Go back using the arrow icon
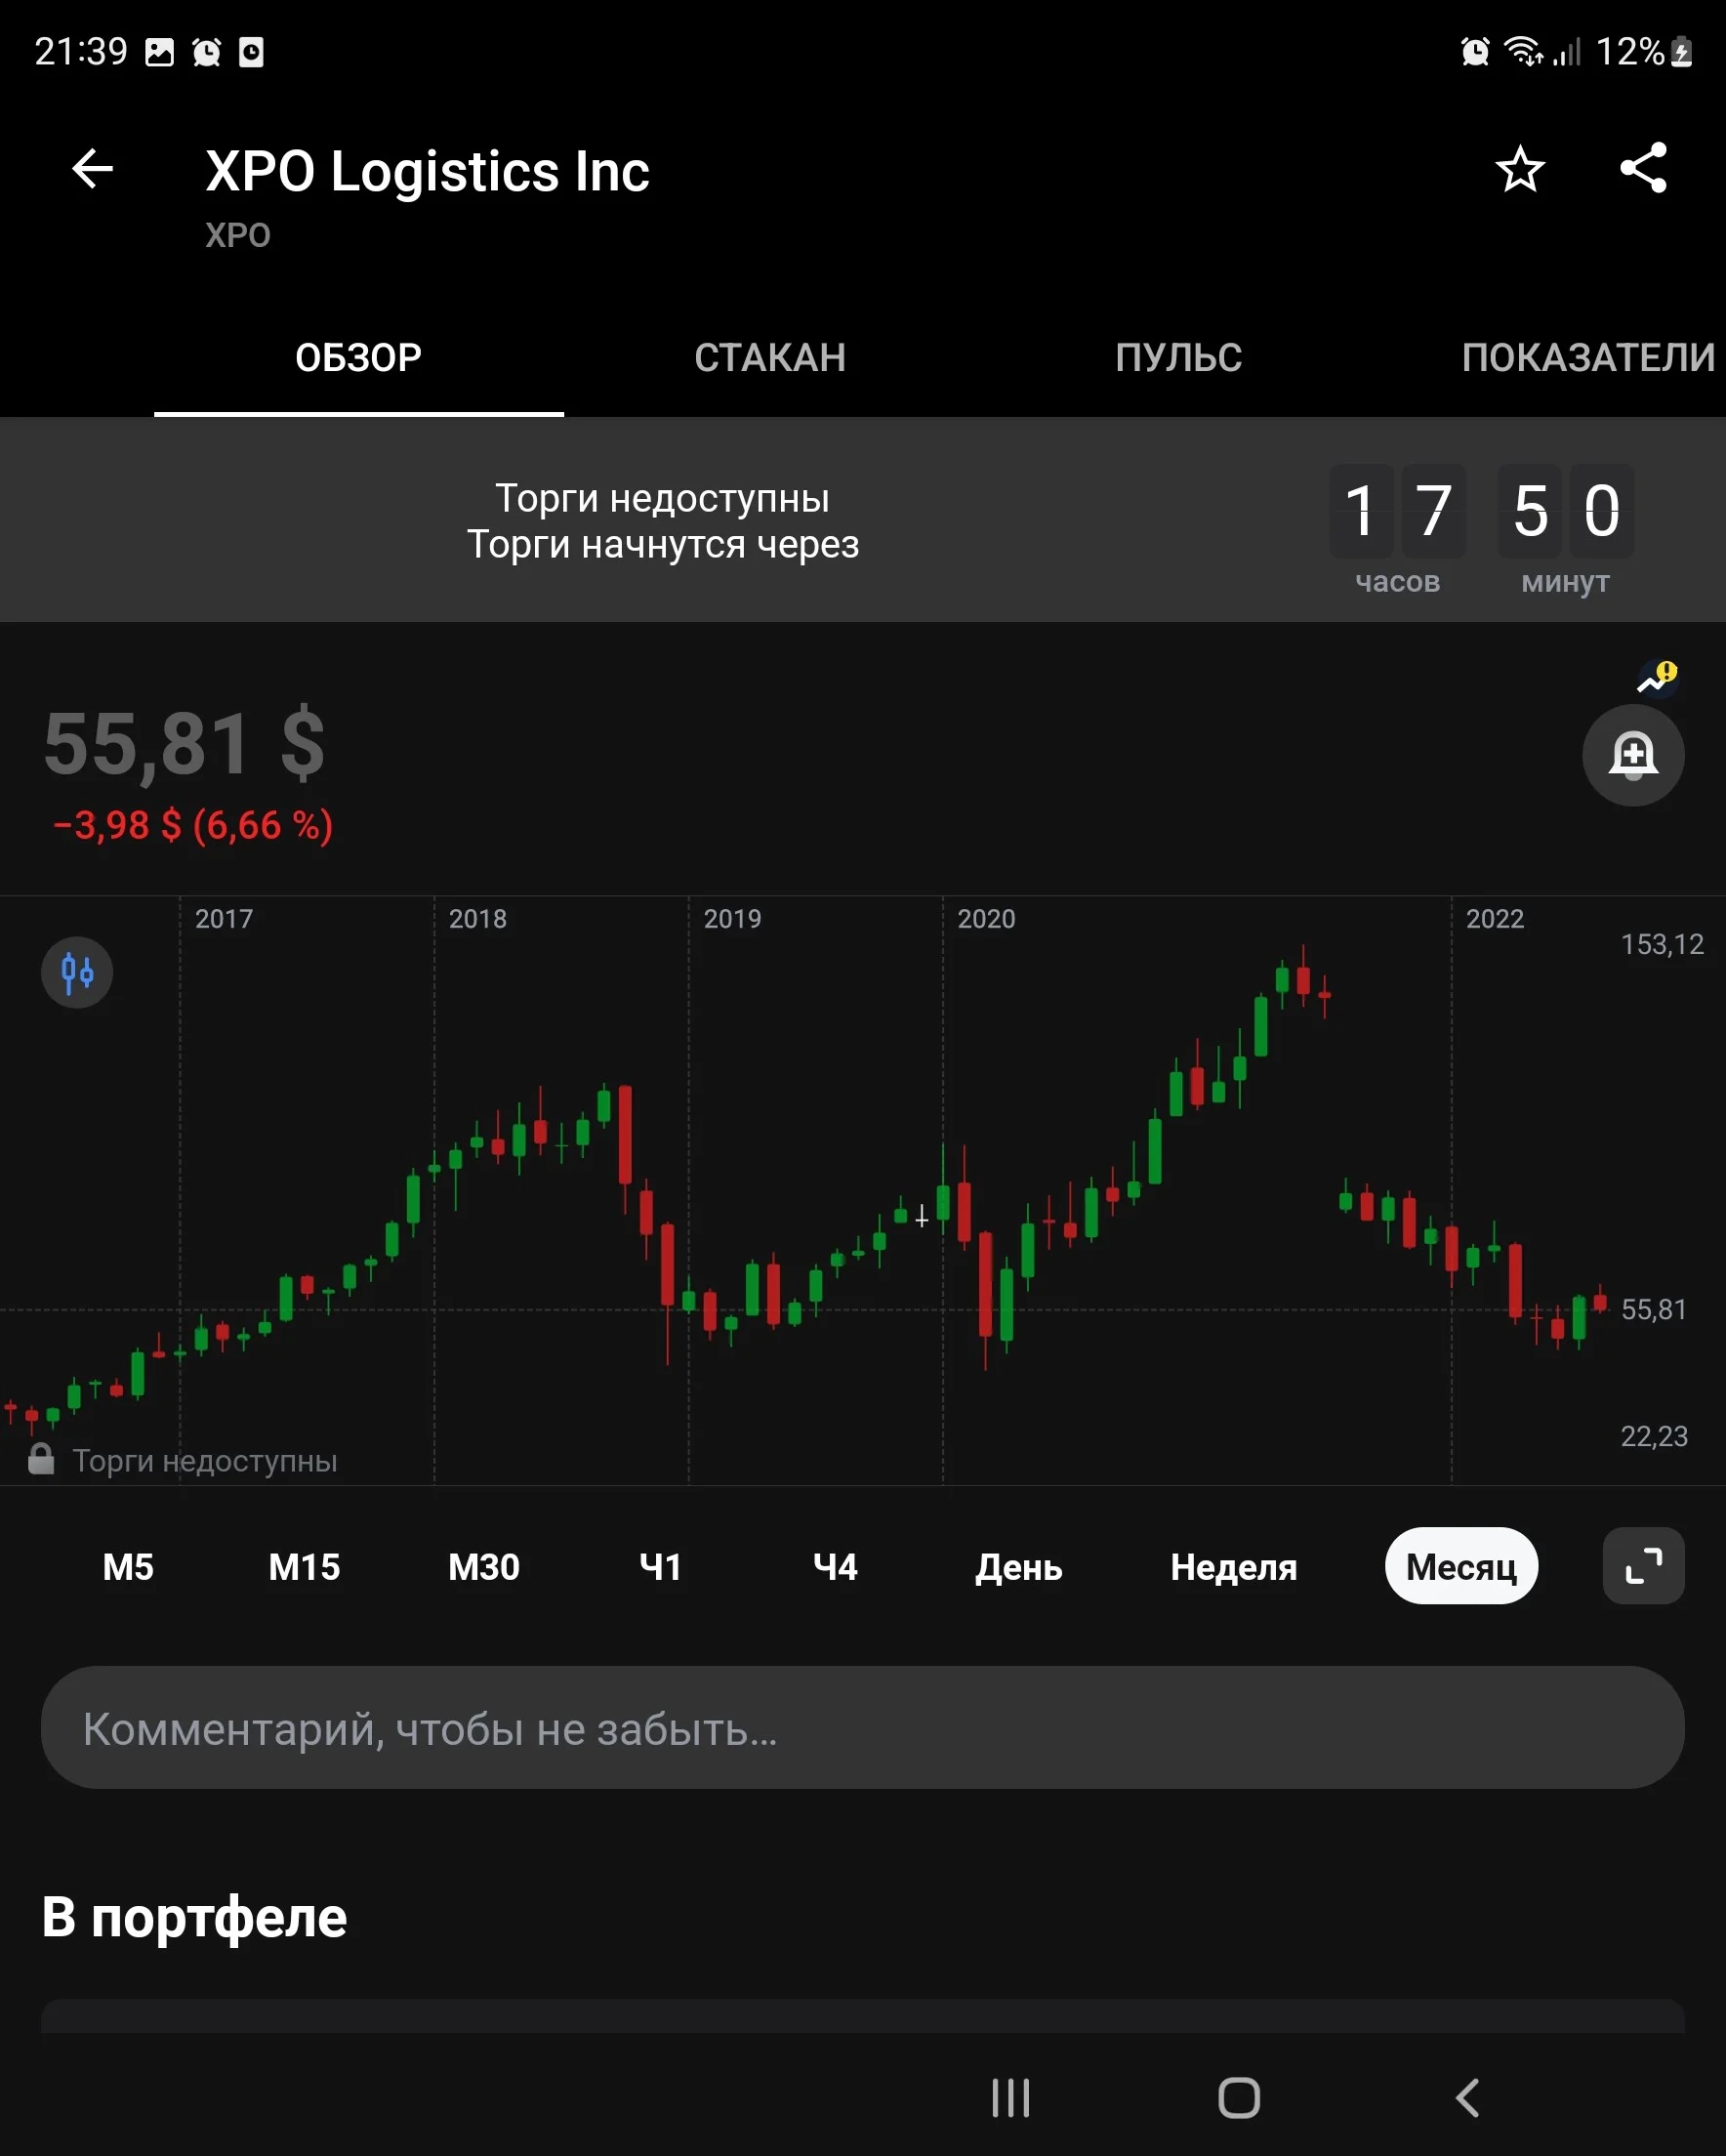The width and height of the screenshot is (1726, 2156). pyautogui.click(x=93, y=169)
